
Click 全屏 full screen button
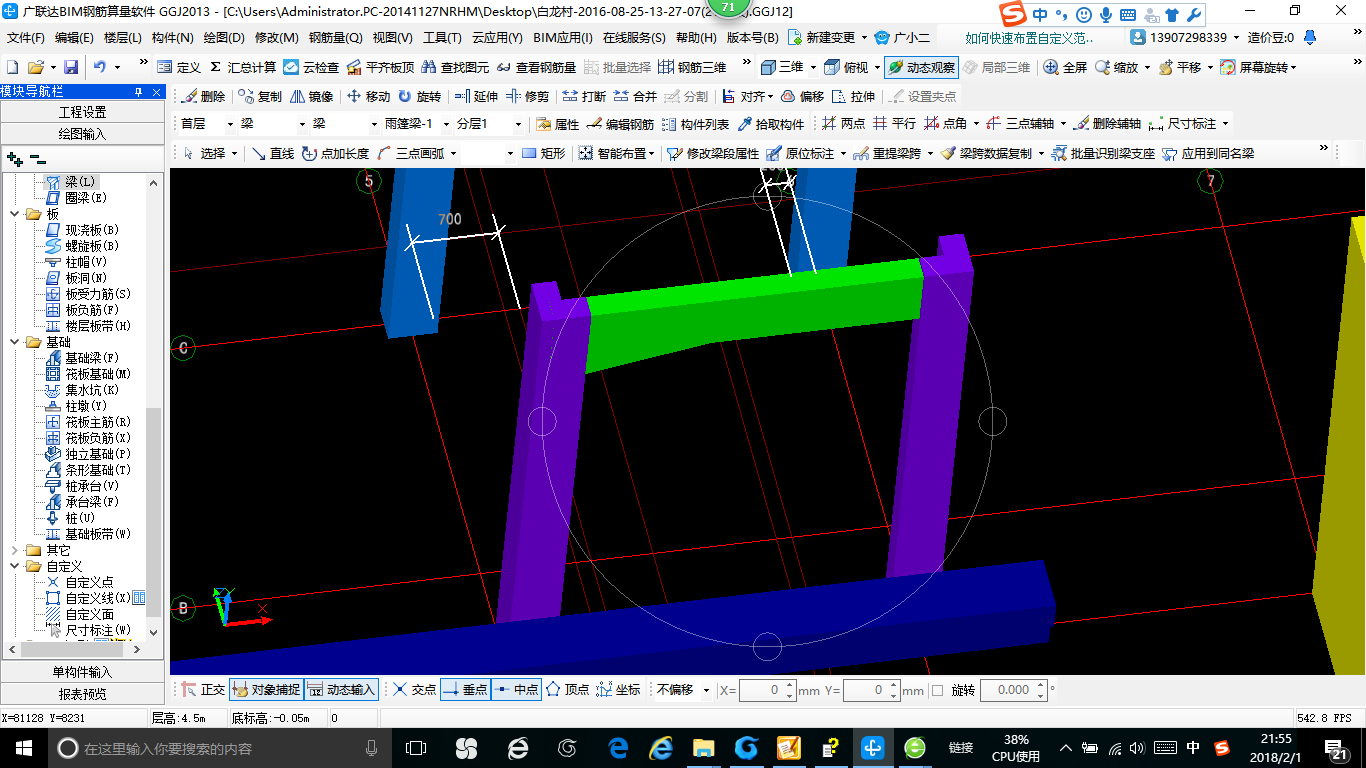coord(1065,67)
